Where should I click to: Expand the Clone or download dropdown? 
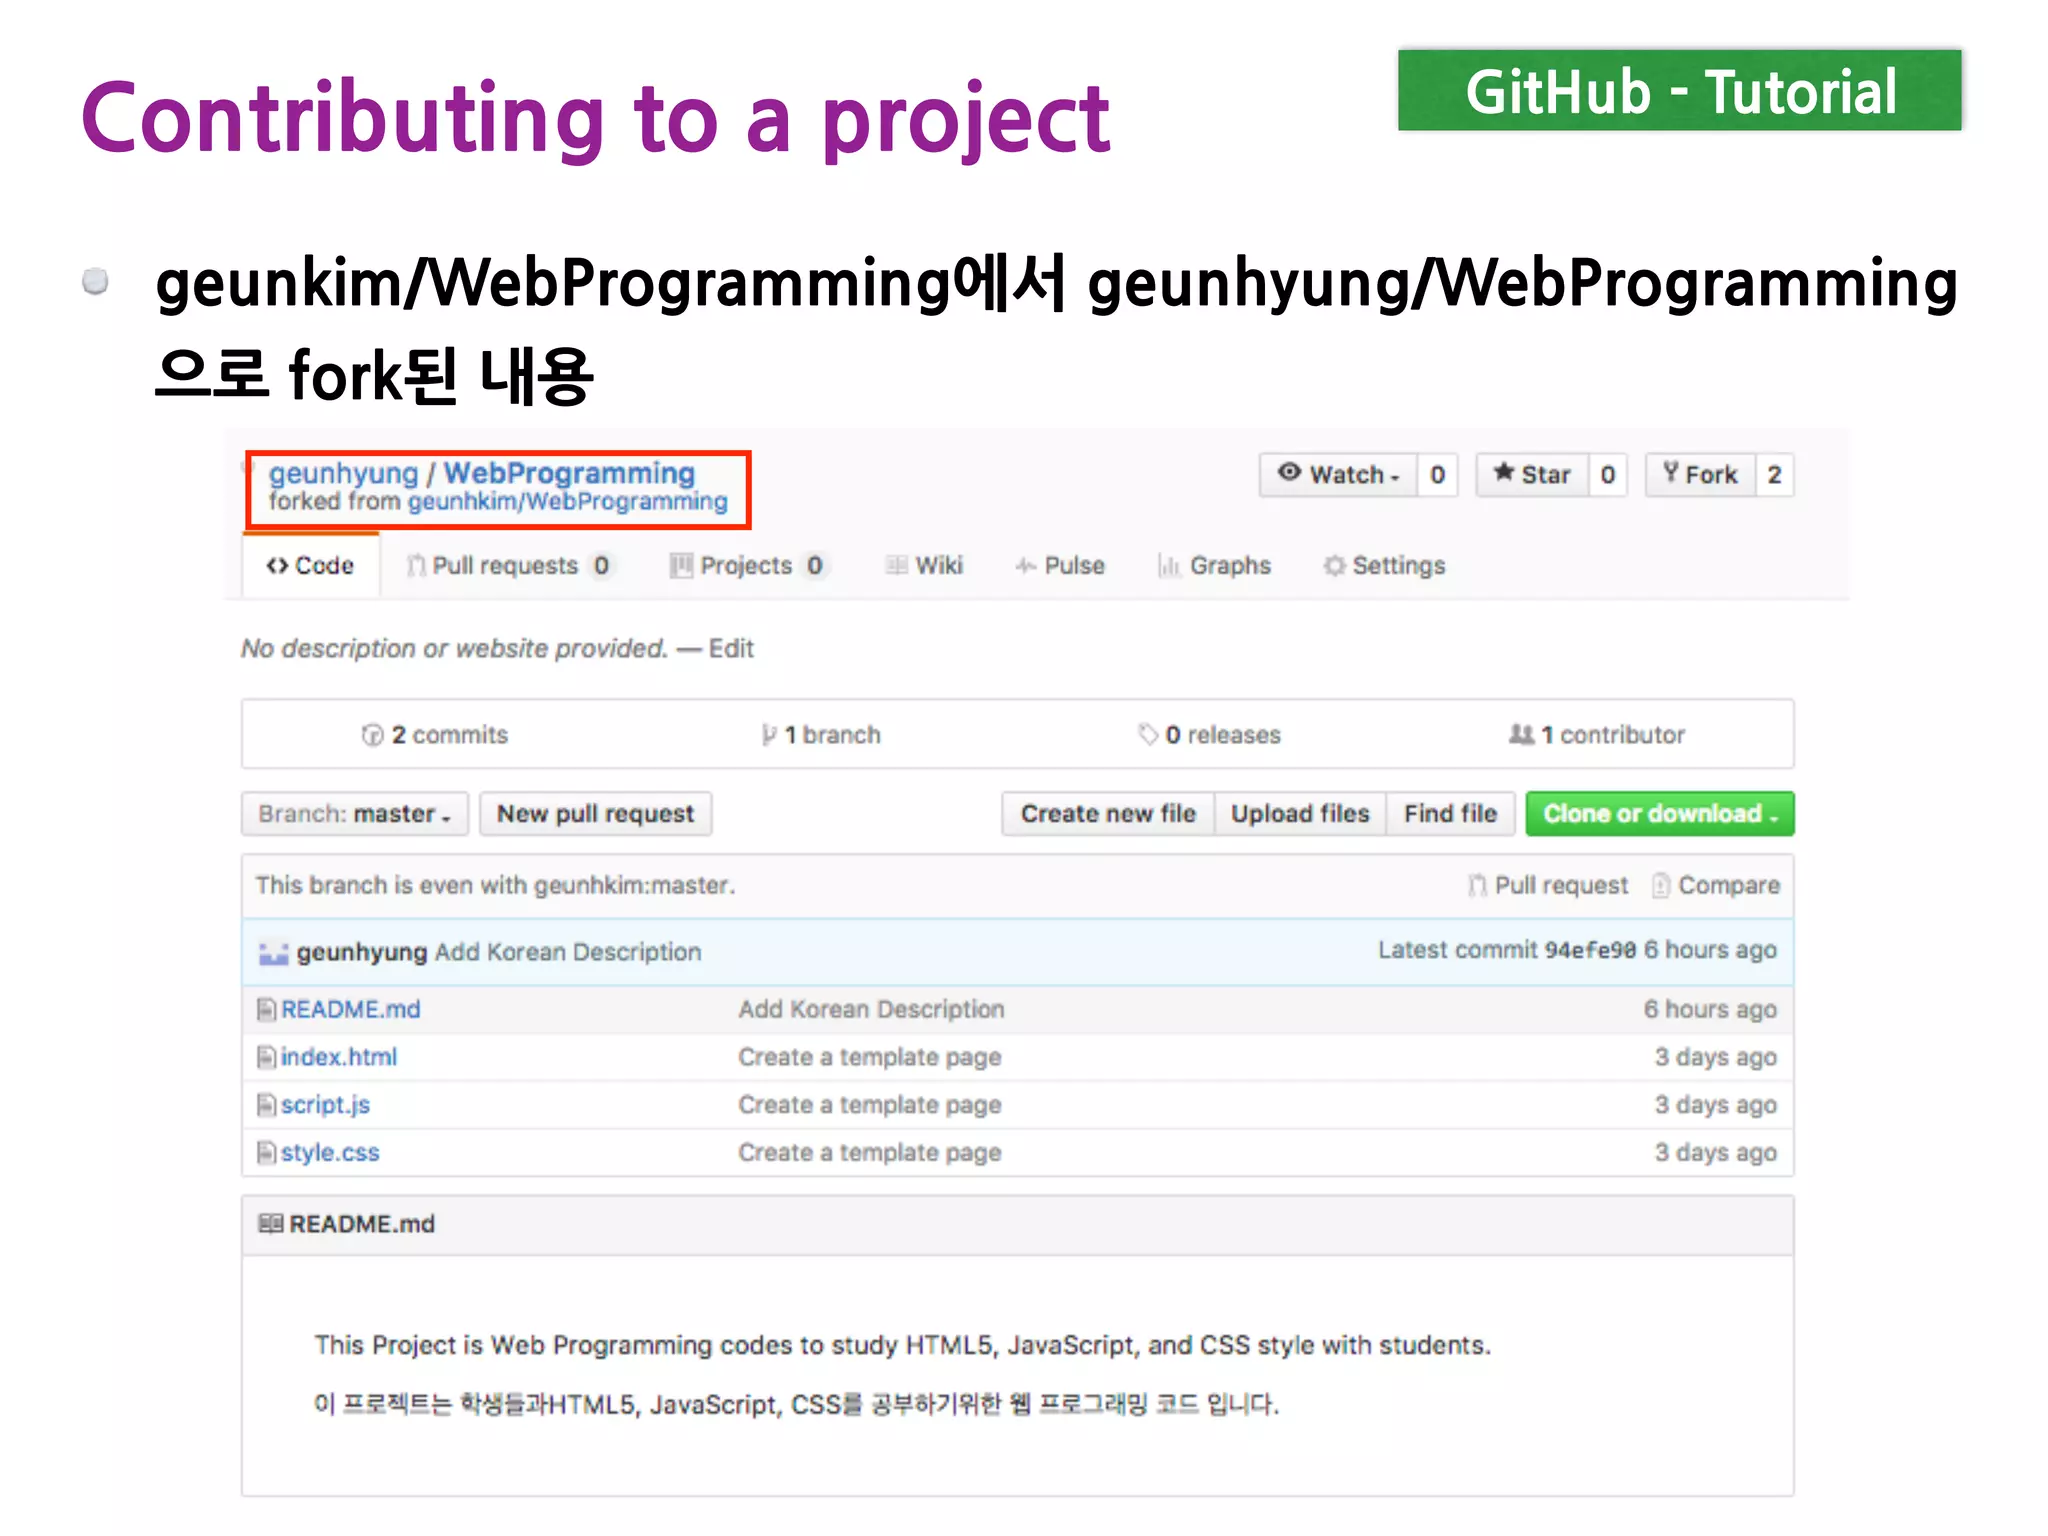point(1660,813)
